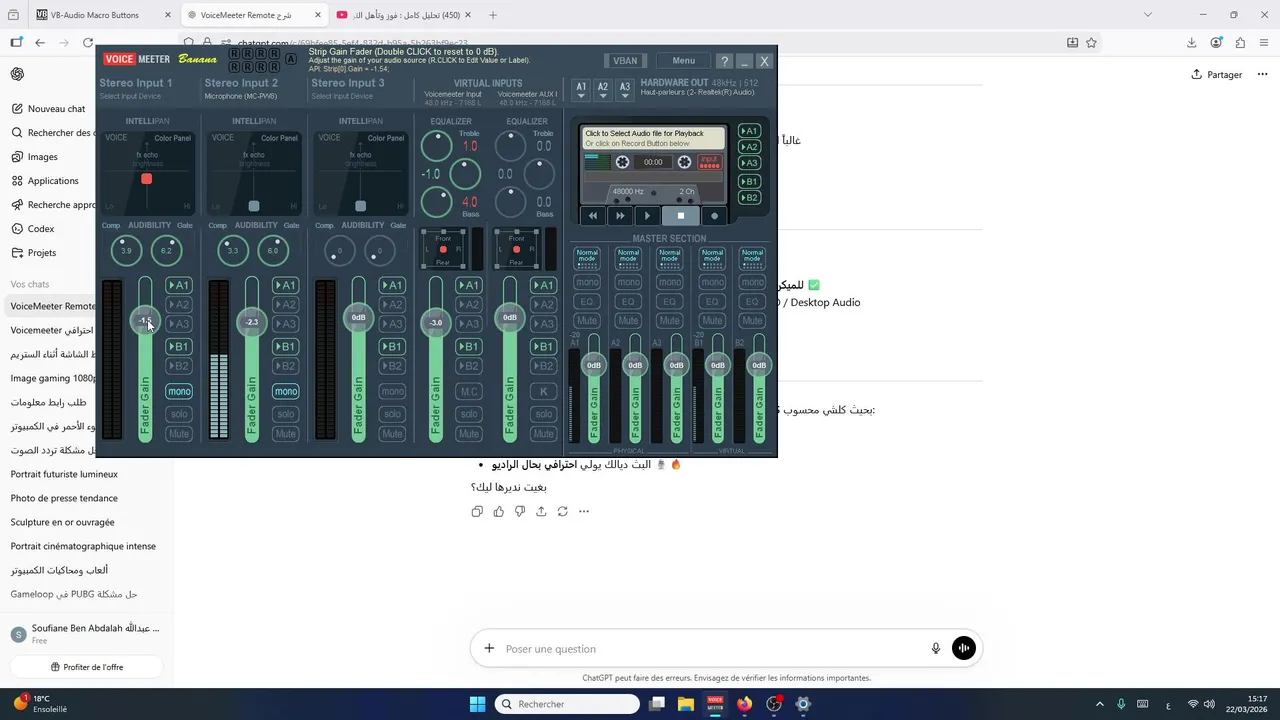
Task: Hit the stop button on the cassette recorder
Action: click(681, 216)
